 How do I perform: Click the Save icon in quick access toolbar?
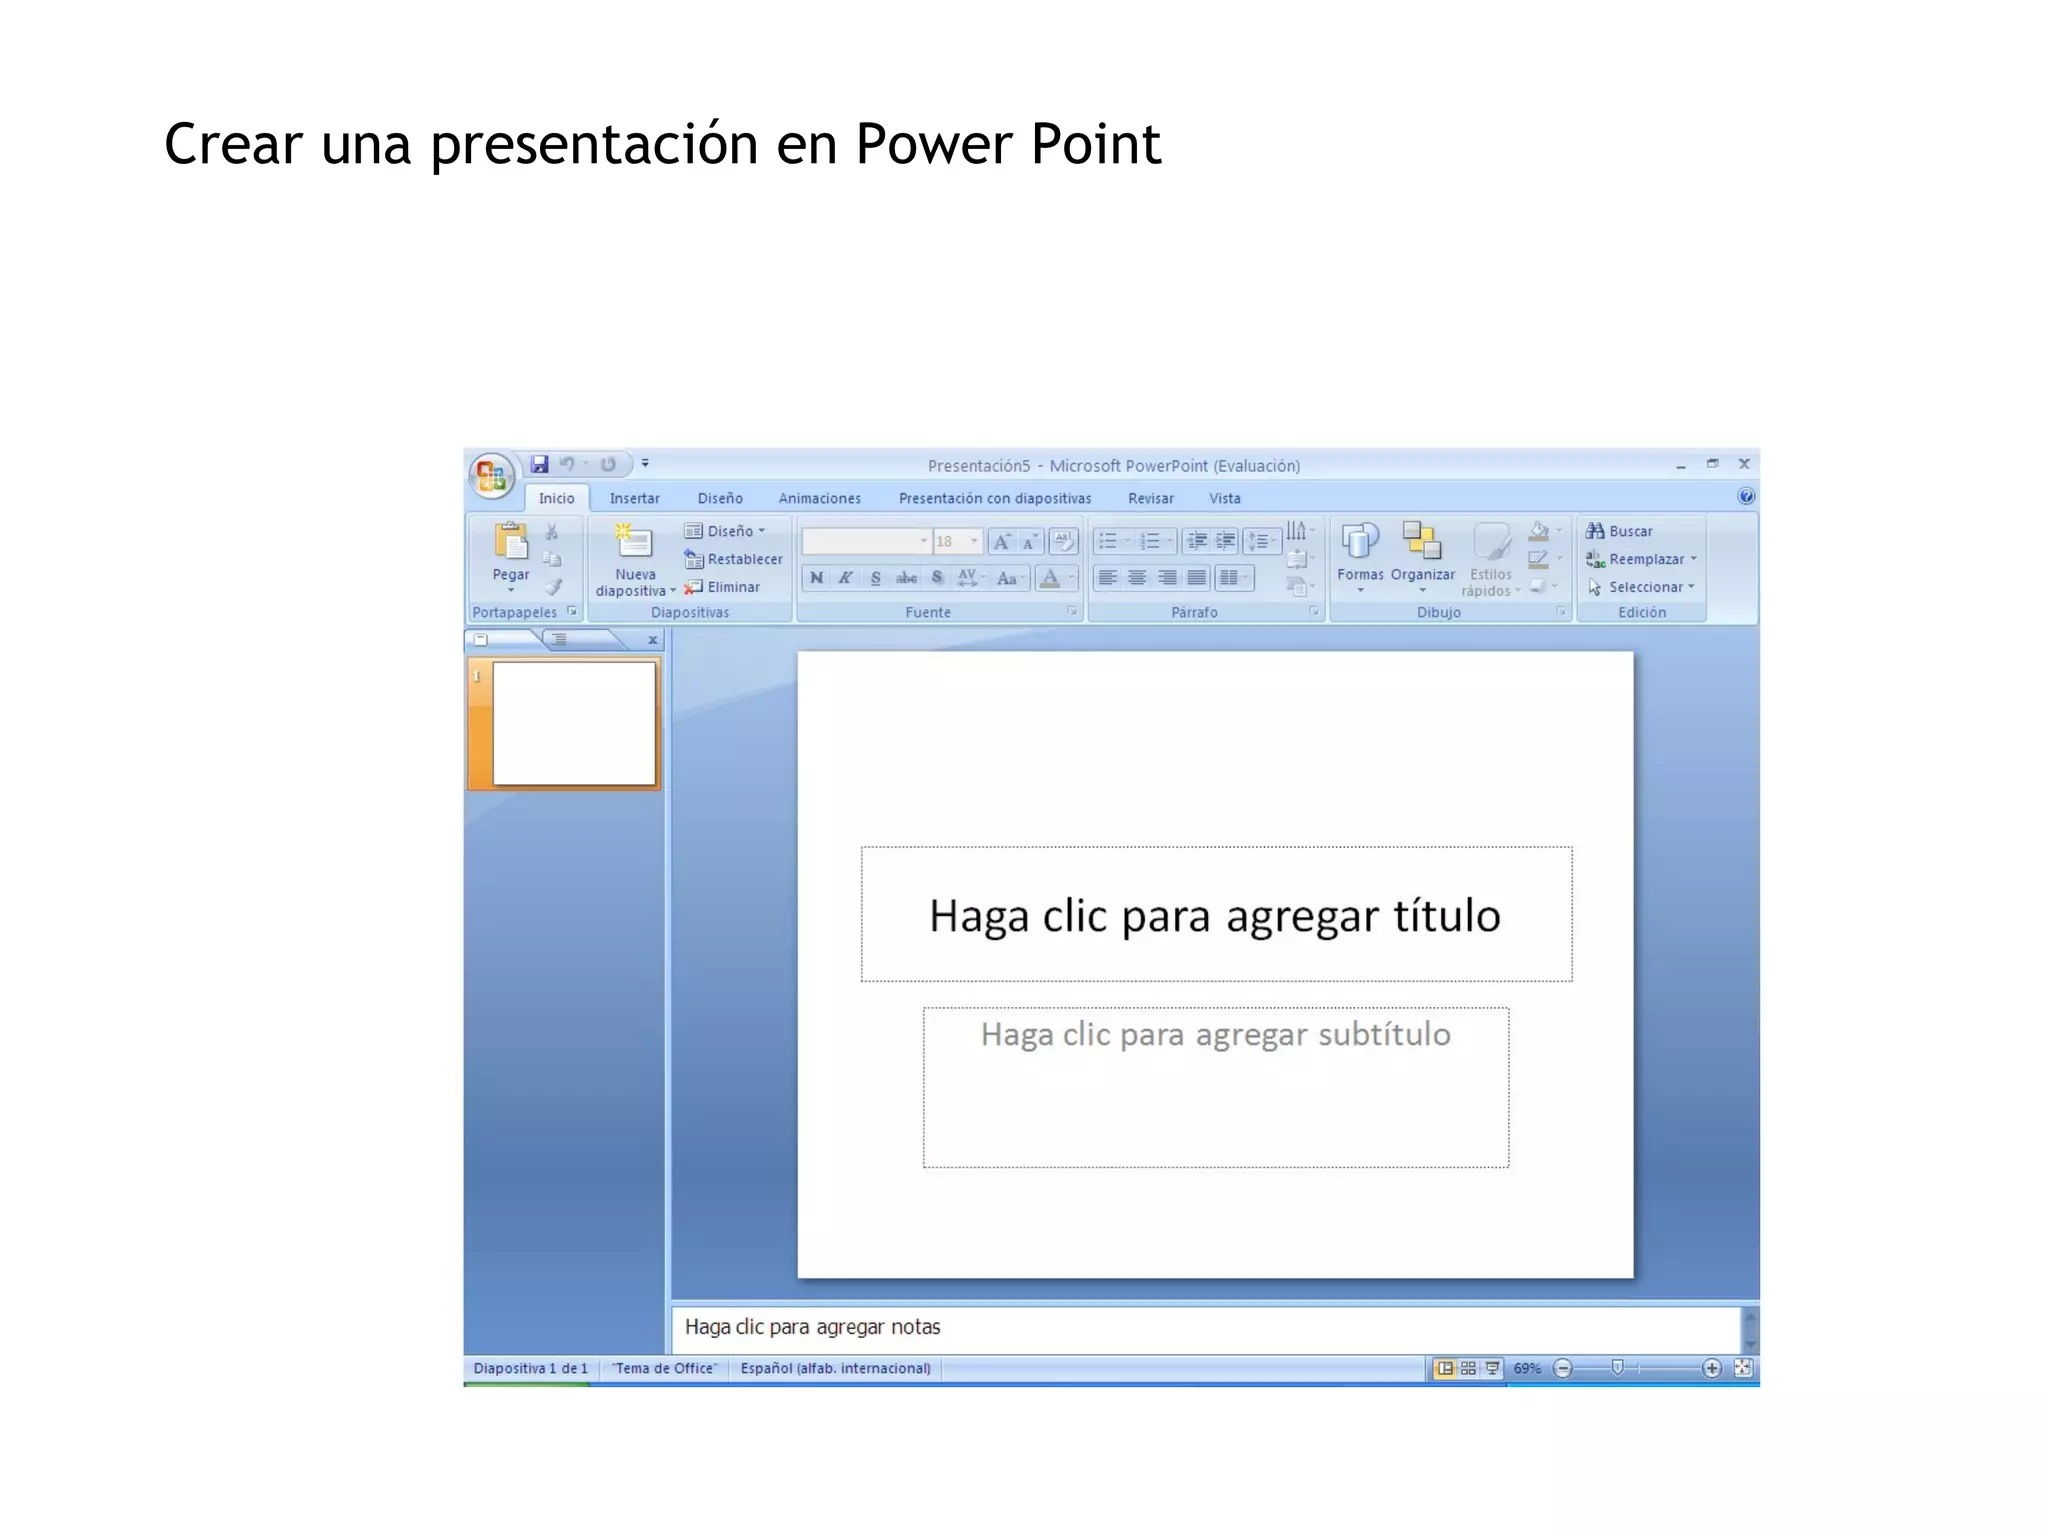coord(540,464)
